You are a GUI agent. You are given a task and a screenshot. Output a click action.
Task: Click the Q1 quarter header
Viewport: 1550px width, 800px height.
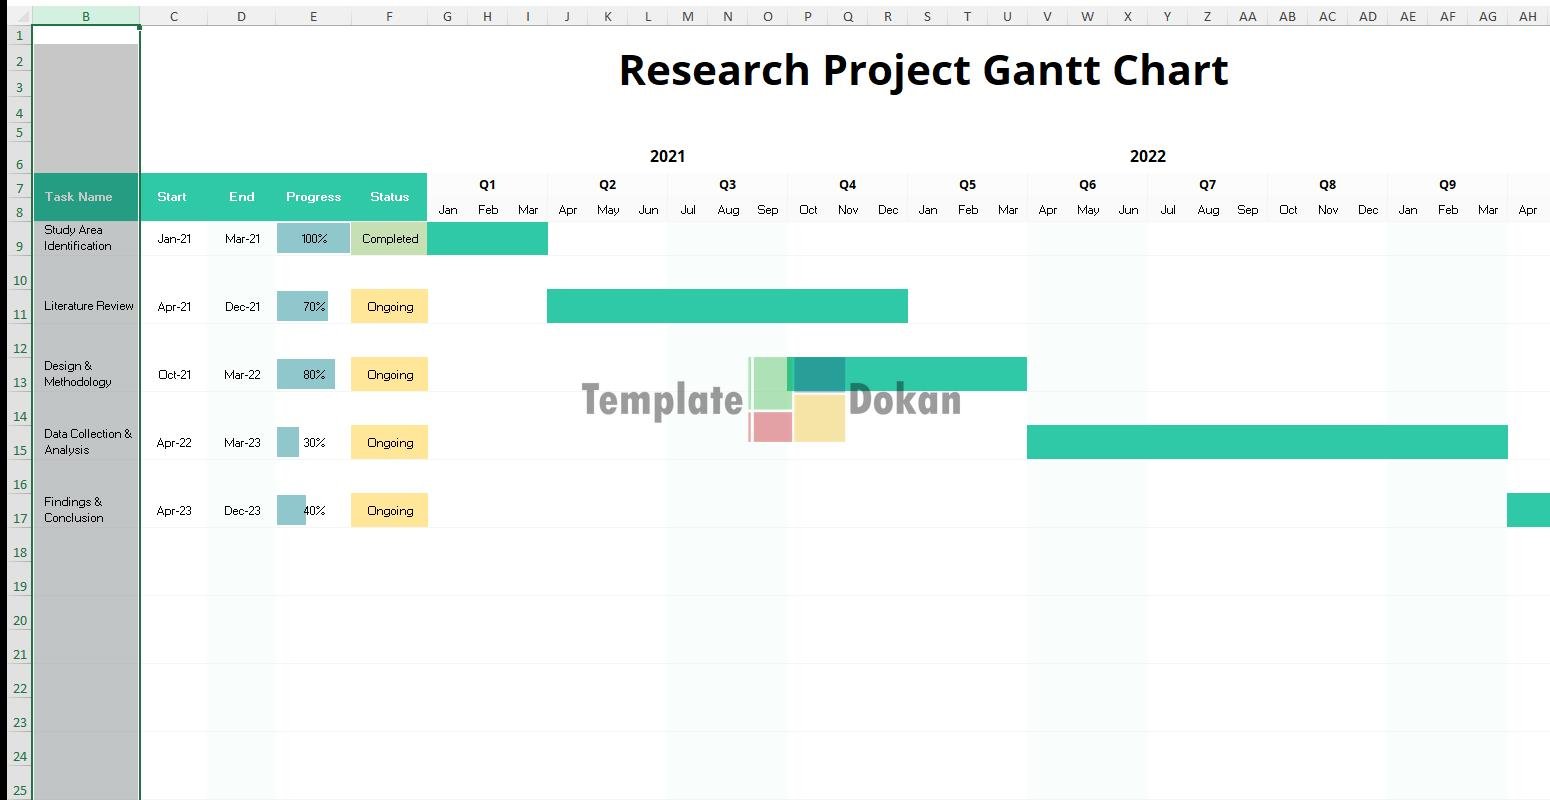(x=487, y=185)
